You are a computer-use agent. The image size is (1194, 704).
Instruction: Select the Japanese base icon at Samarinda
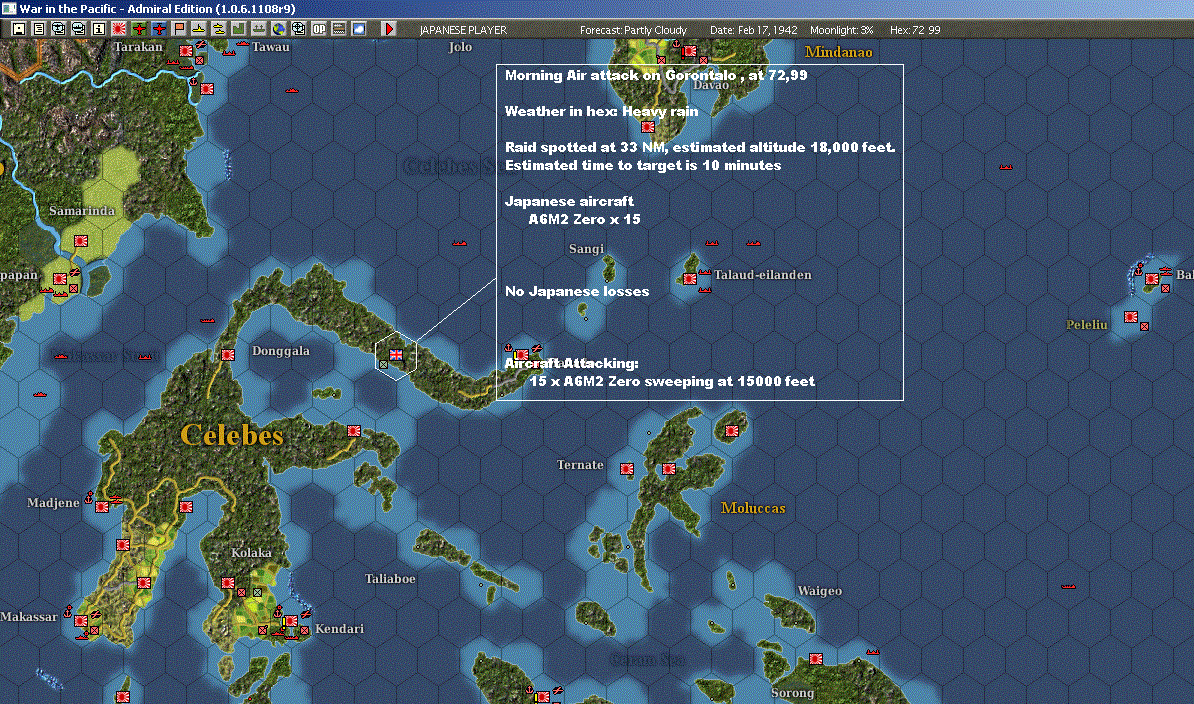pos(81,241)
